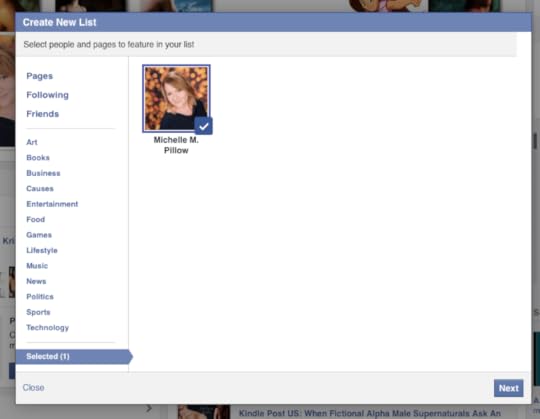Screen dimensions: 540x419
Task: Open the Following category
Action: click(x=48, y=95)
